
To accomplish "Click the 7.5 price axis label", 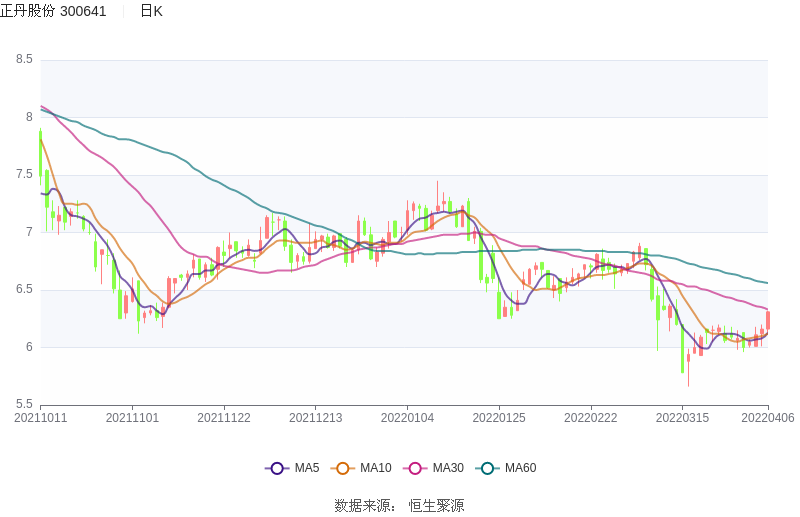I will [24, 175].
